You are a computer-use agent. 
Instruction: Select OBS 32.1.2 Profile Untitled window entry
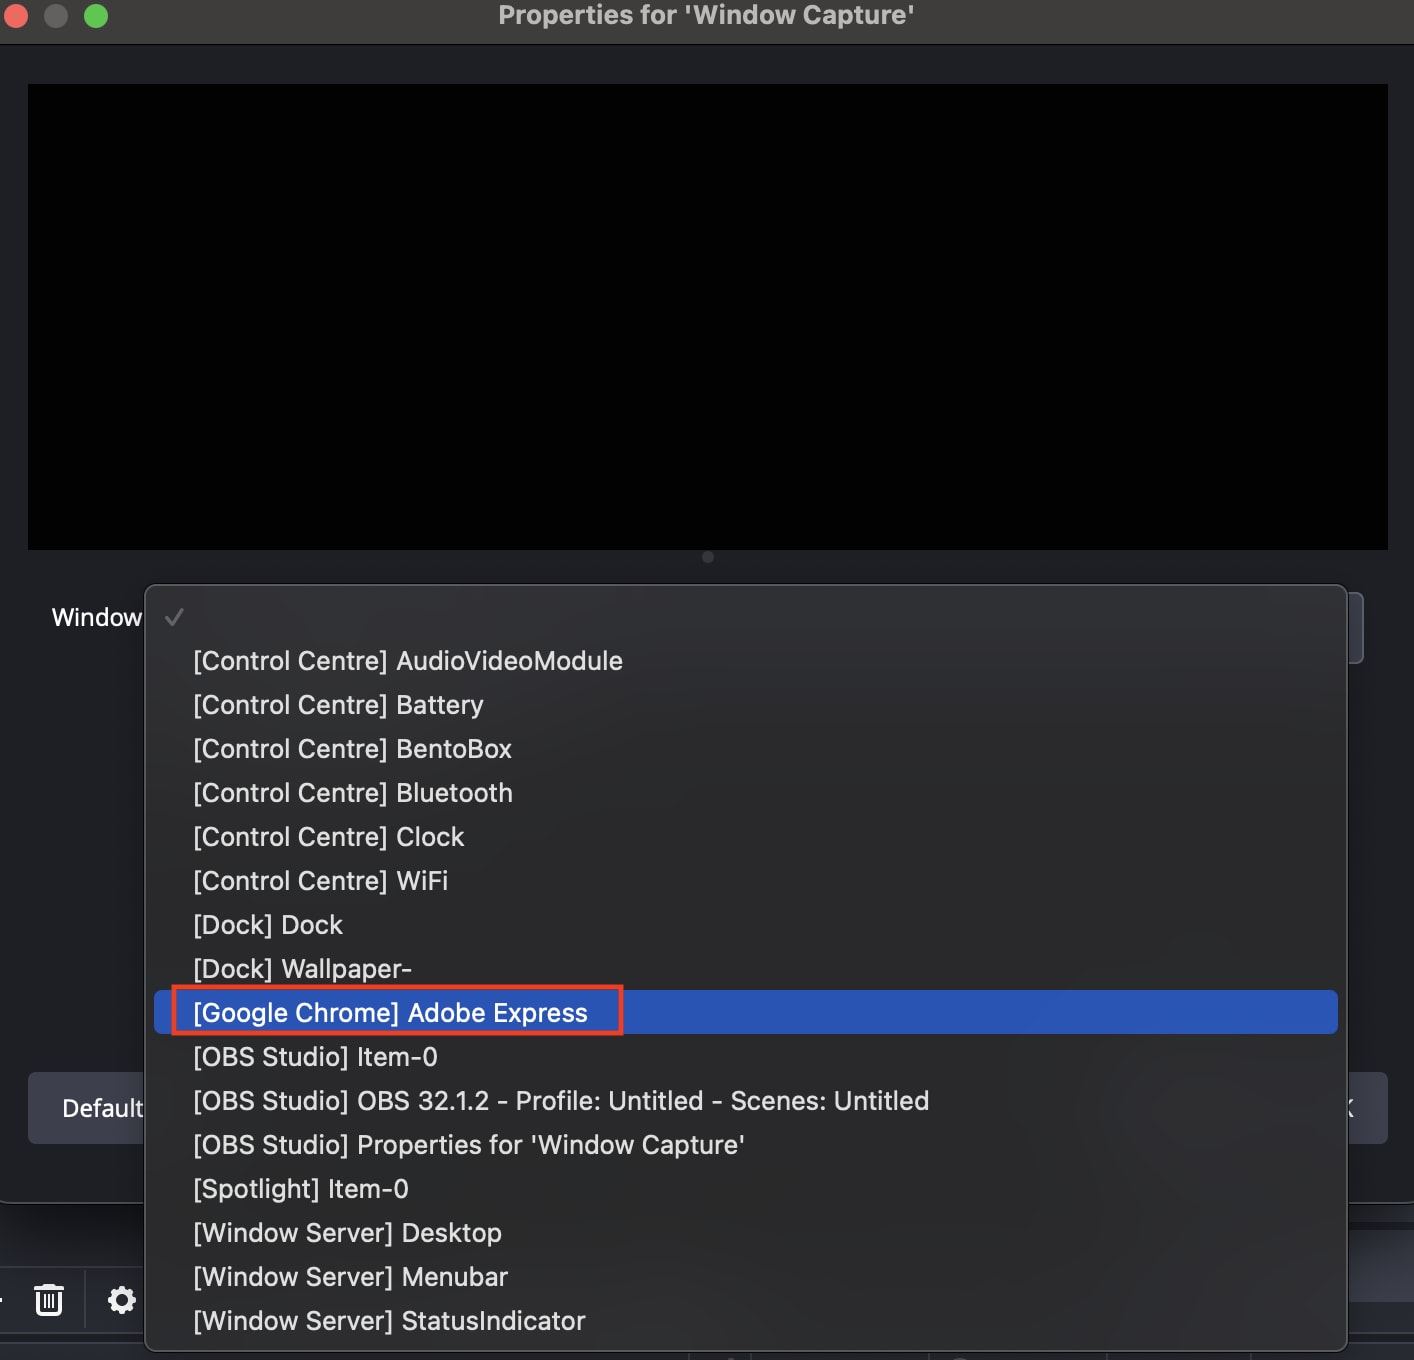tap(746, 1101)
